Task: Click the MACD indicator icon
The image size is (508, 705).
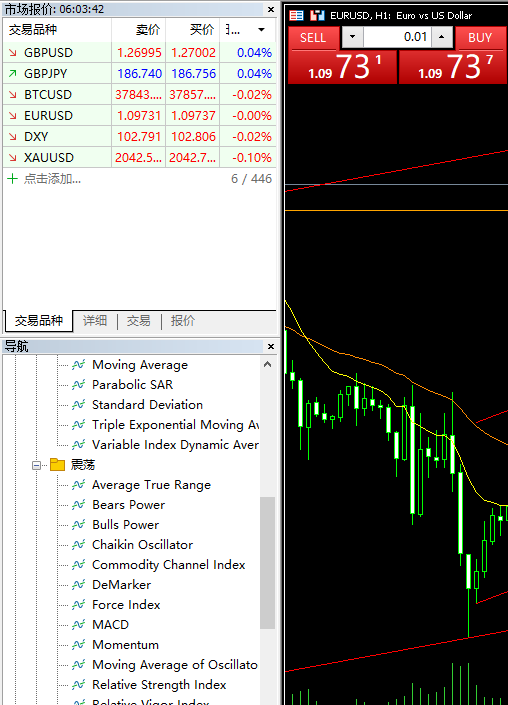Action: pos(79,625)
